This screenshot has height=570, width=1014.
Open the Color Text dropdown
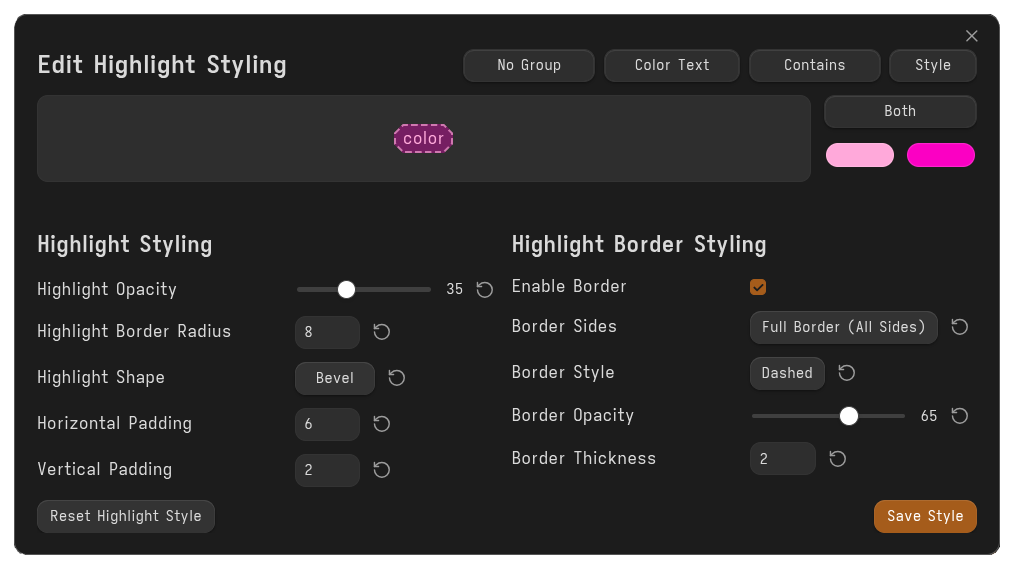pos(672,65)
